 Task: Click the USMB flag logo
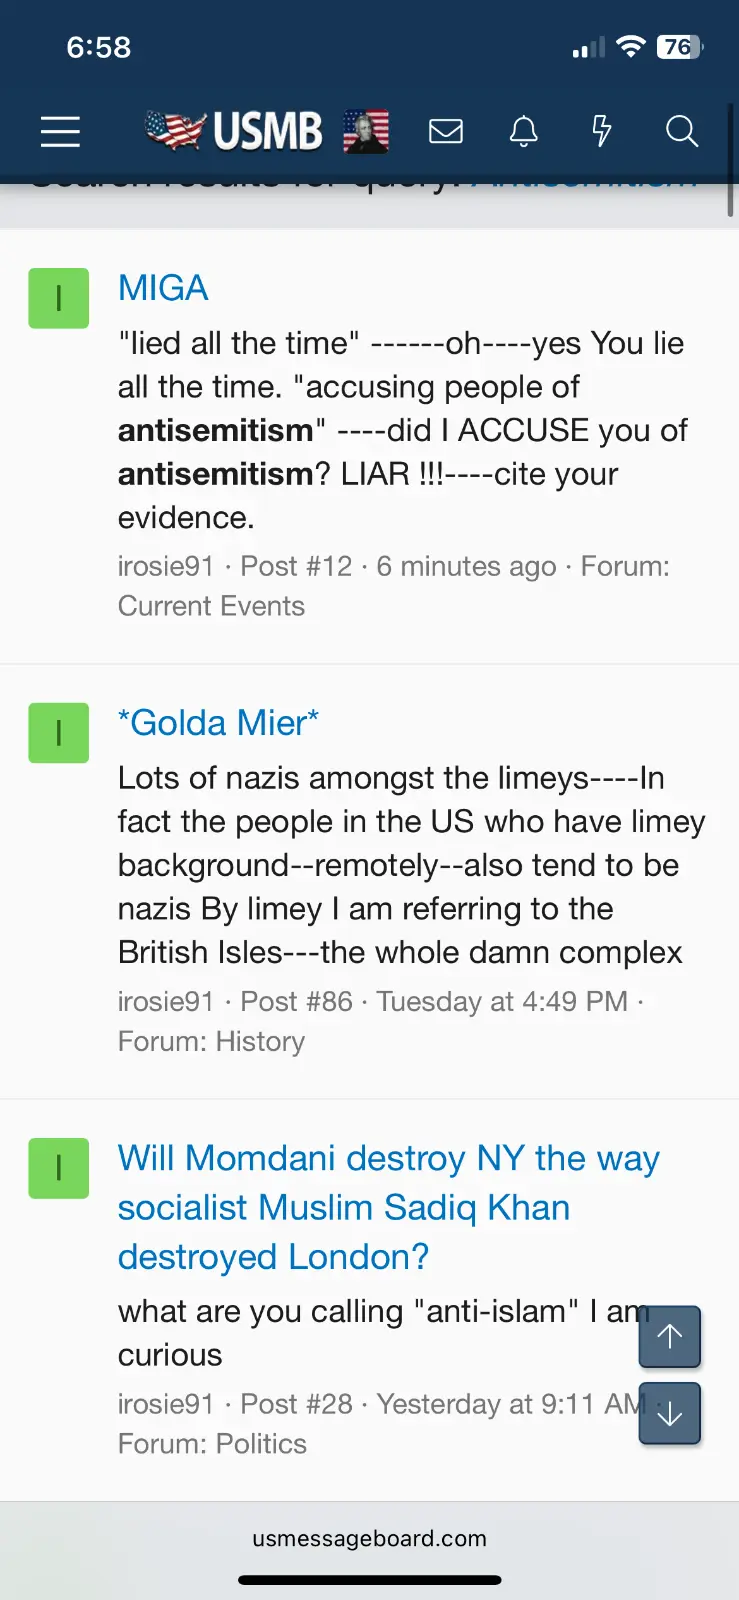point(234,131)
